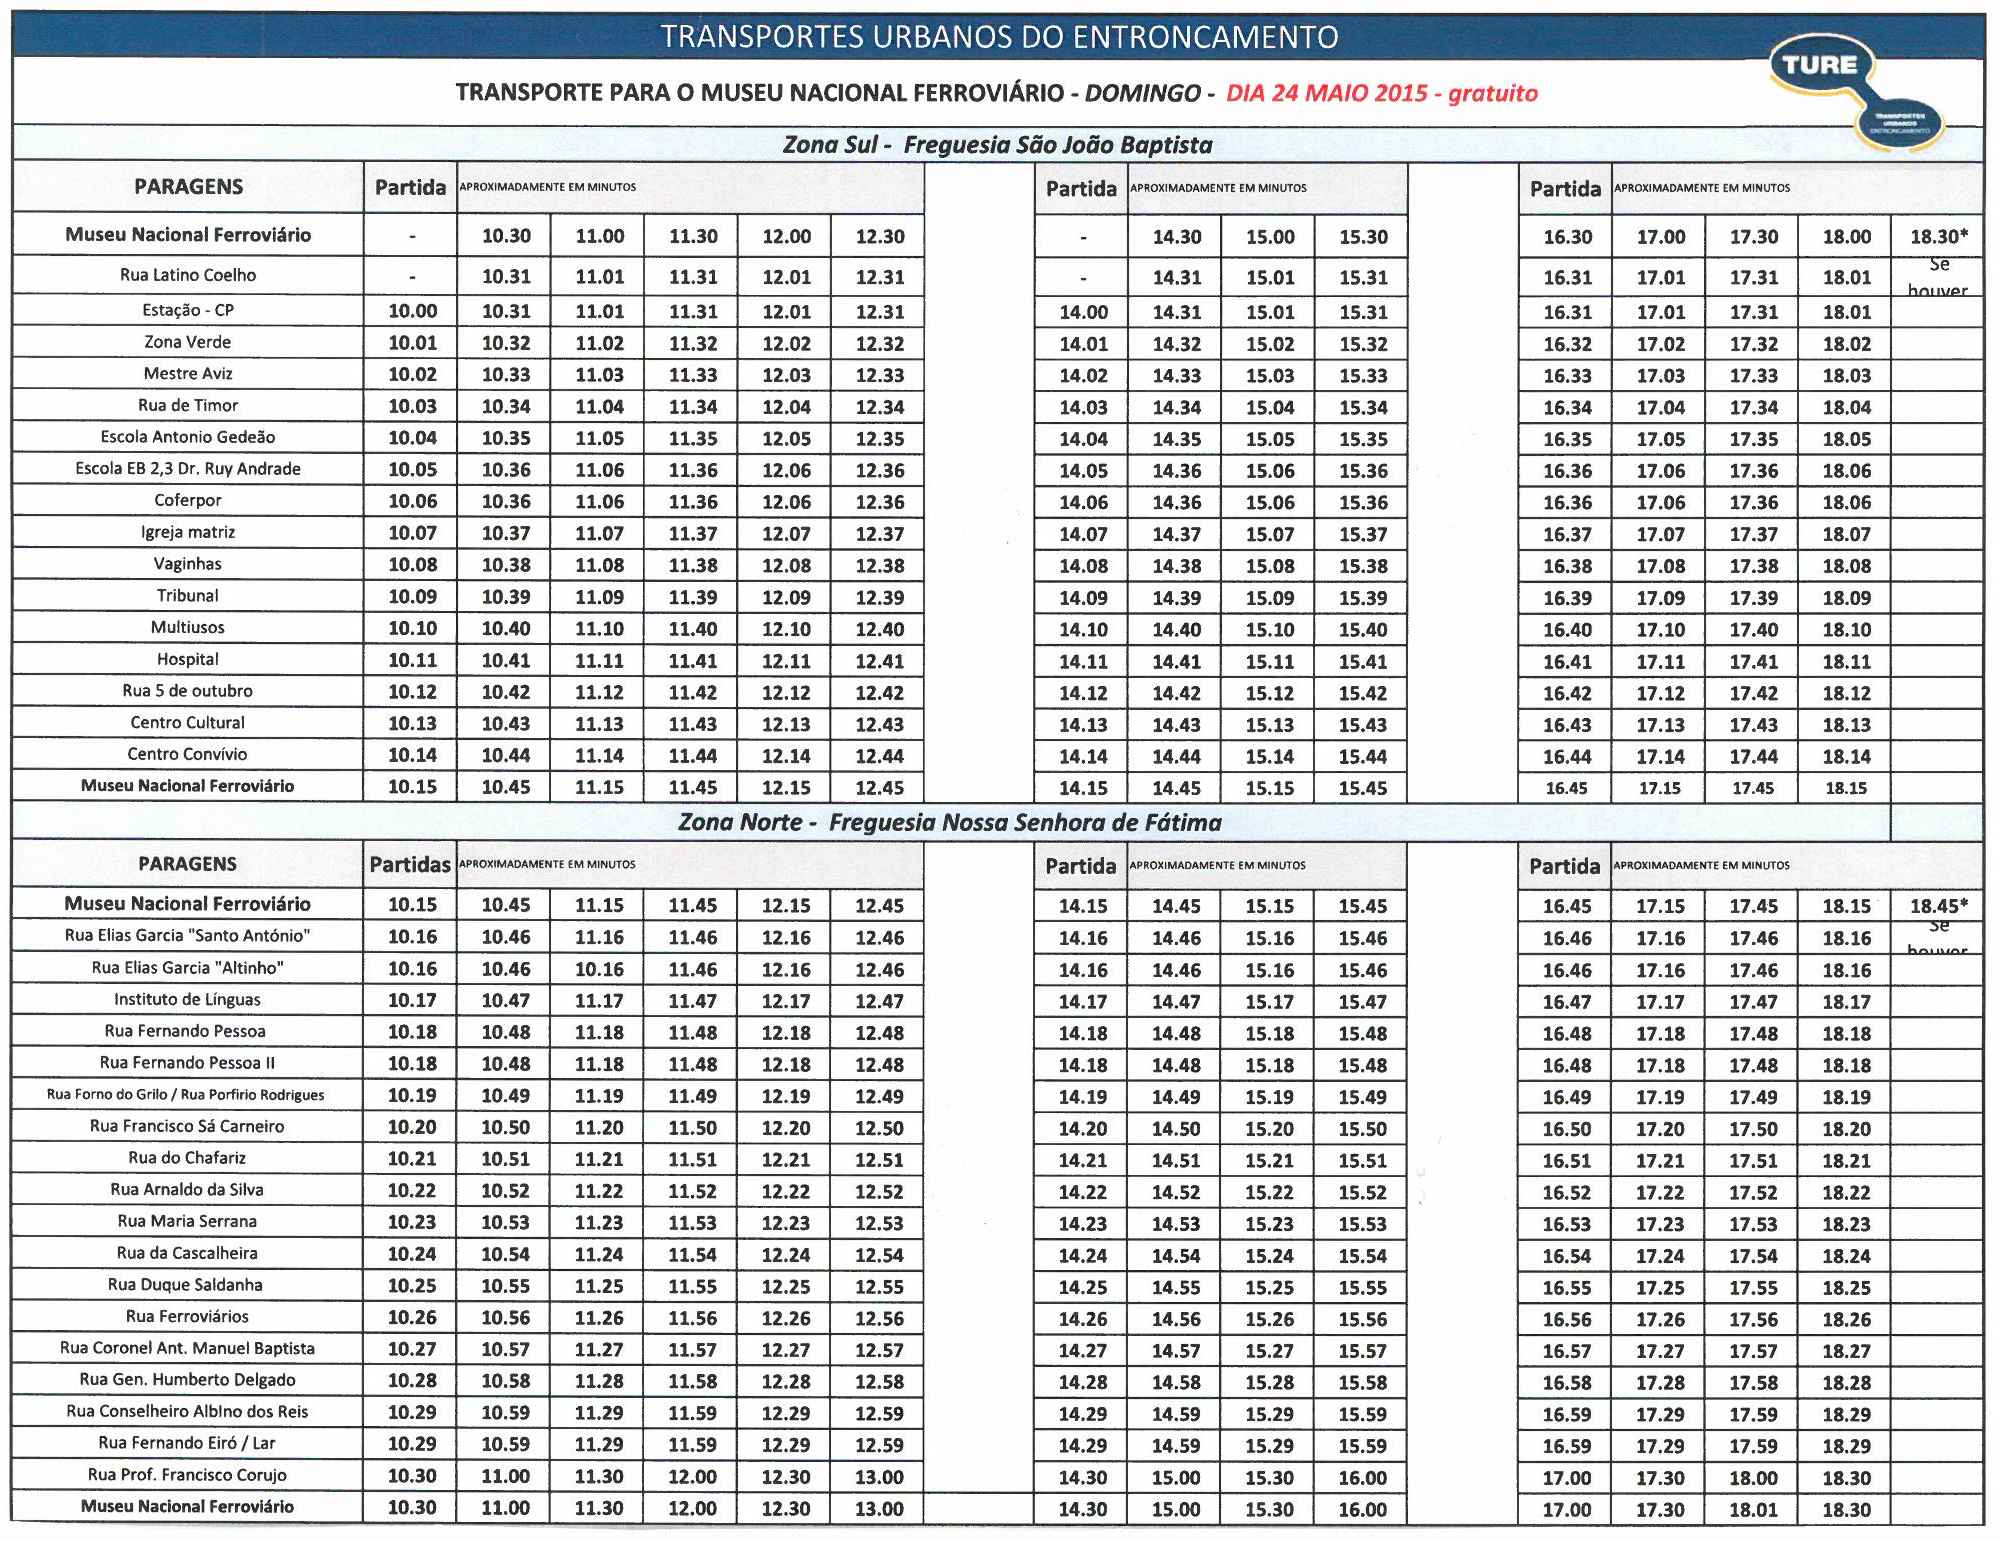
Task: Select heading 'Zona Norte - Freguesia Nossa Senhora de Fátima'
Action: click(x=950, y=823)
